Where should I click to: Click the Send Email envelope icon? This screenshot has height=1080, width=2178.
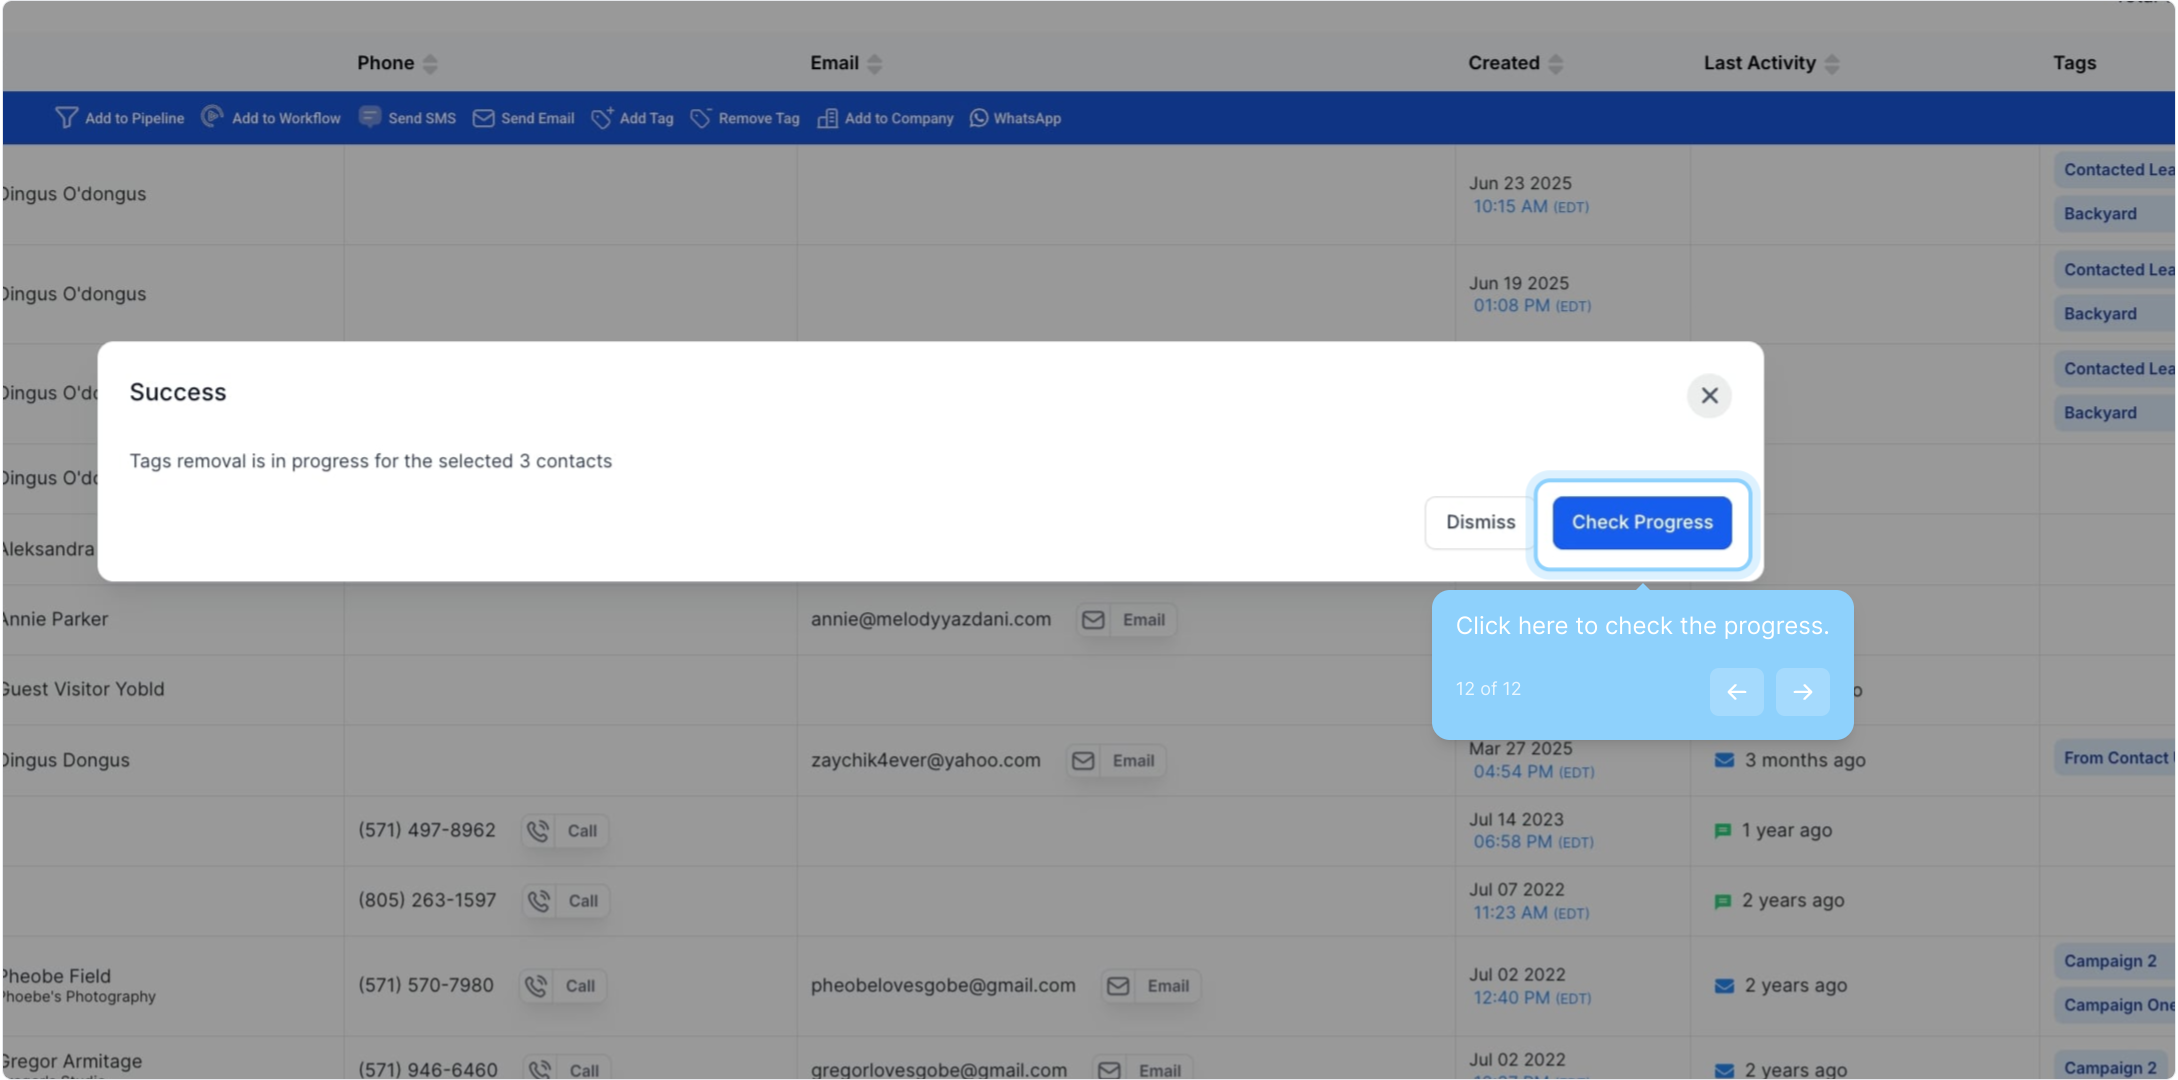(x=484, y=118)
